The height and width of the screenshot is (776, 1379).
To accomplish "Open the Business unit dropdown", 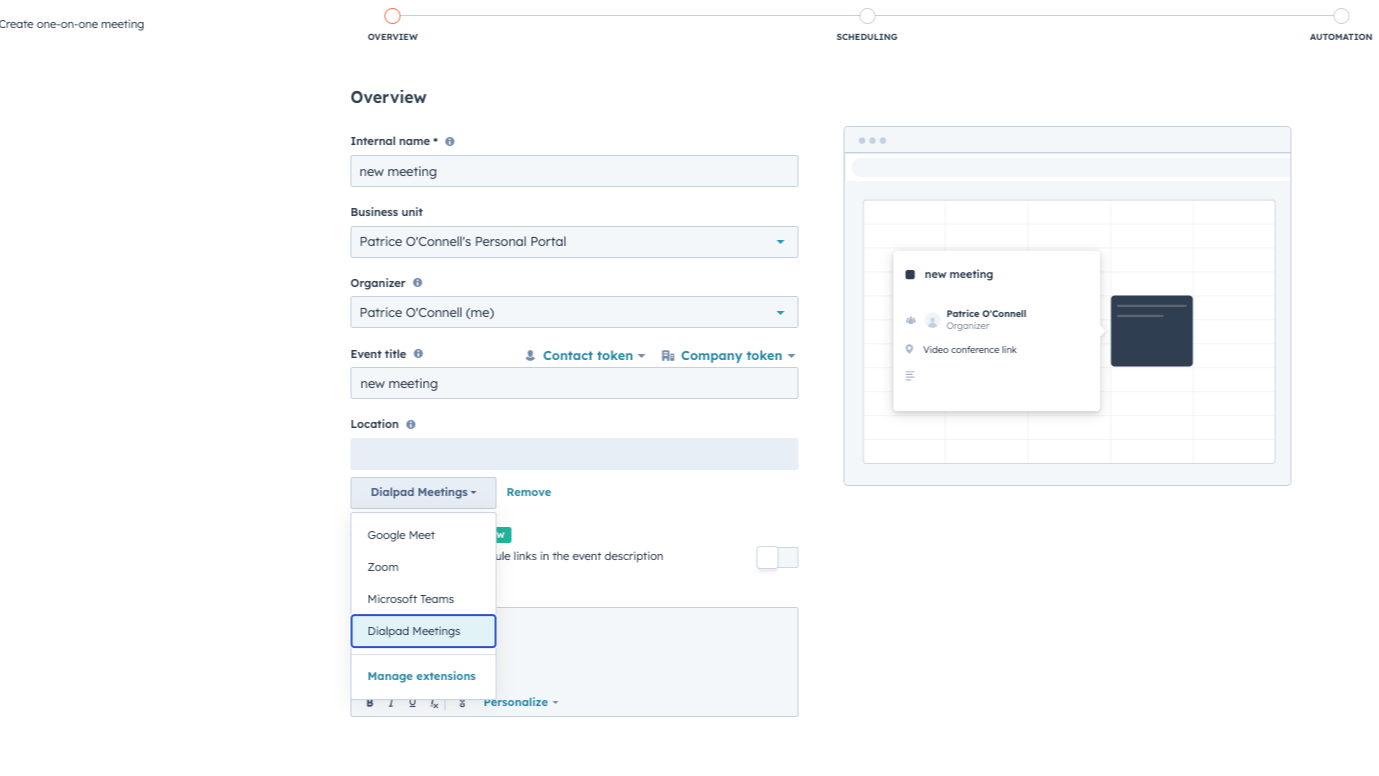I will [573, 241].
